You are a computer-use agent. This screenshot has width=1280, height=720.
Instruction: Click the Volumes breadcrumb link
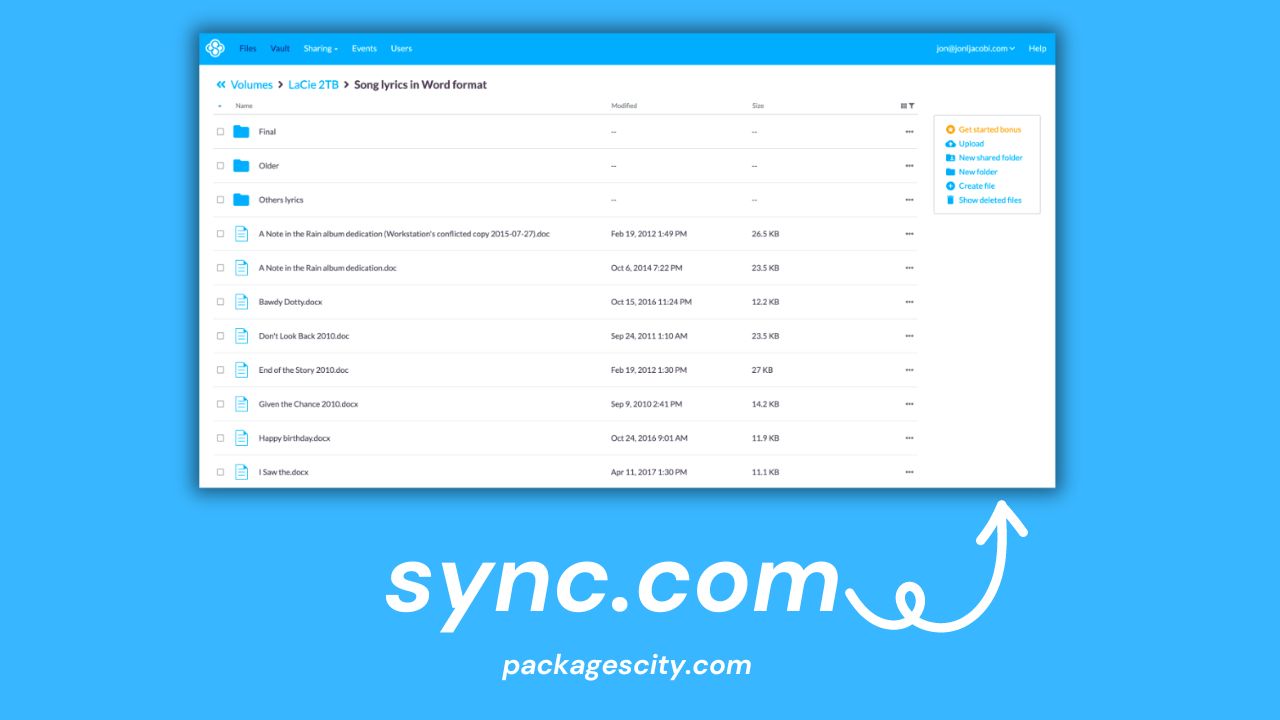click(251, 85)
